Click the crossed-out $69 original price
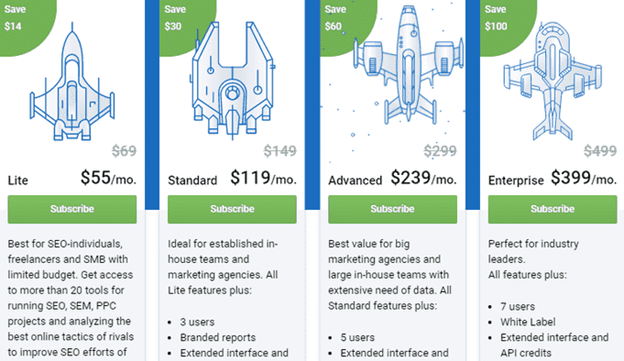Screen dimensions: 624x361 [x=124, y=151]
